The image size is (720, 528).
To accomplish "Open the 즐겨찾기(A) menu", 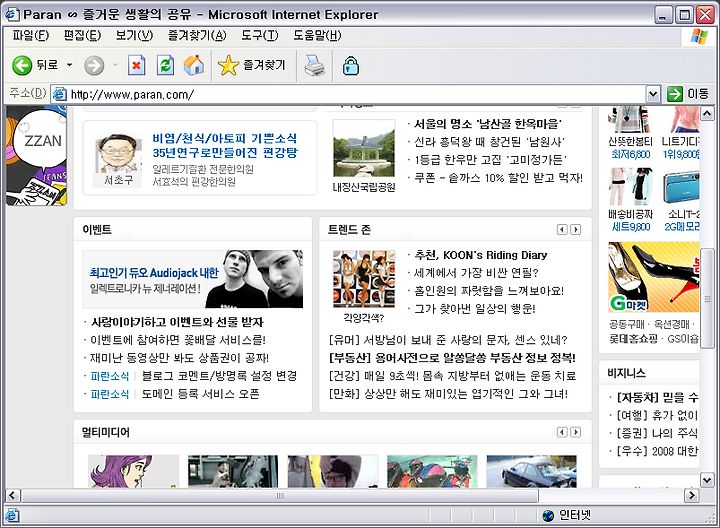I will click(x=197, y=35).
